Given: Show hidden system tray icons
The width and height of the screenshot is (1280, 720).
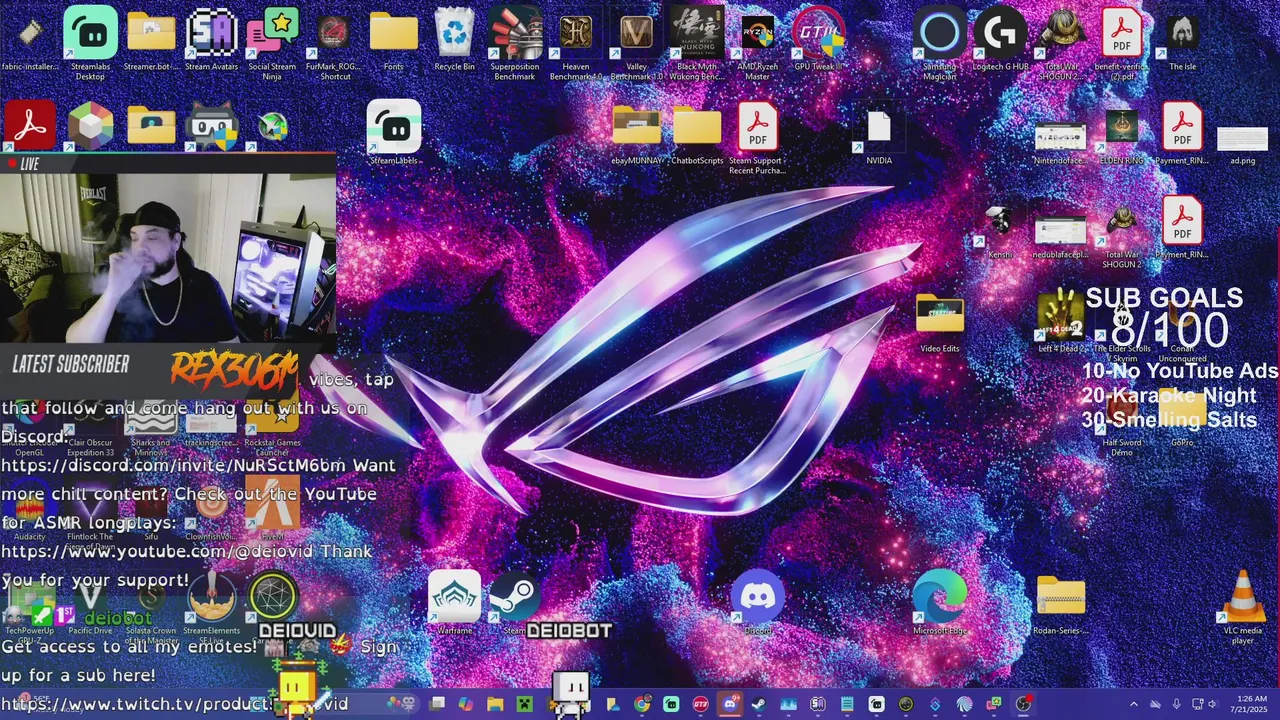Looking at the screenshot, I should pyautogui.click(x=1133, y=704).
